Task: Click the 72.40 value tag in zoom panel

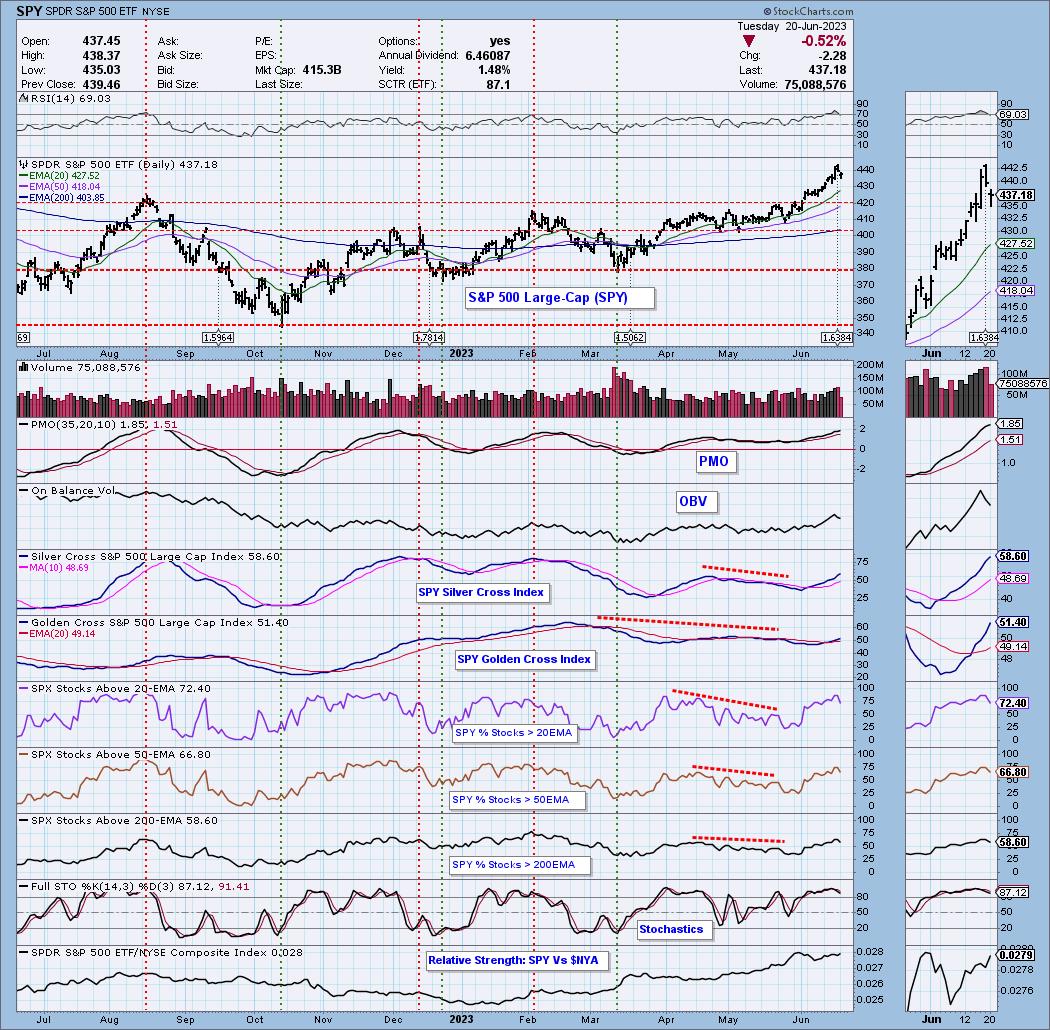Action: click(x=1012, y=703)
